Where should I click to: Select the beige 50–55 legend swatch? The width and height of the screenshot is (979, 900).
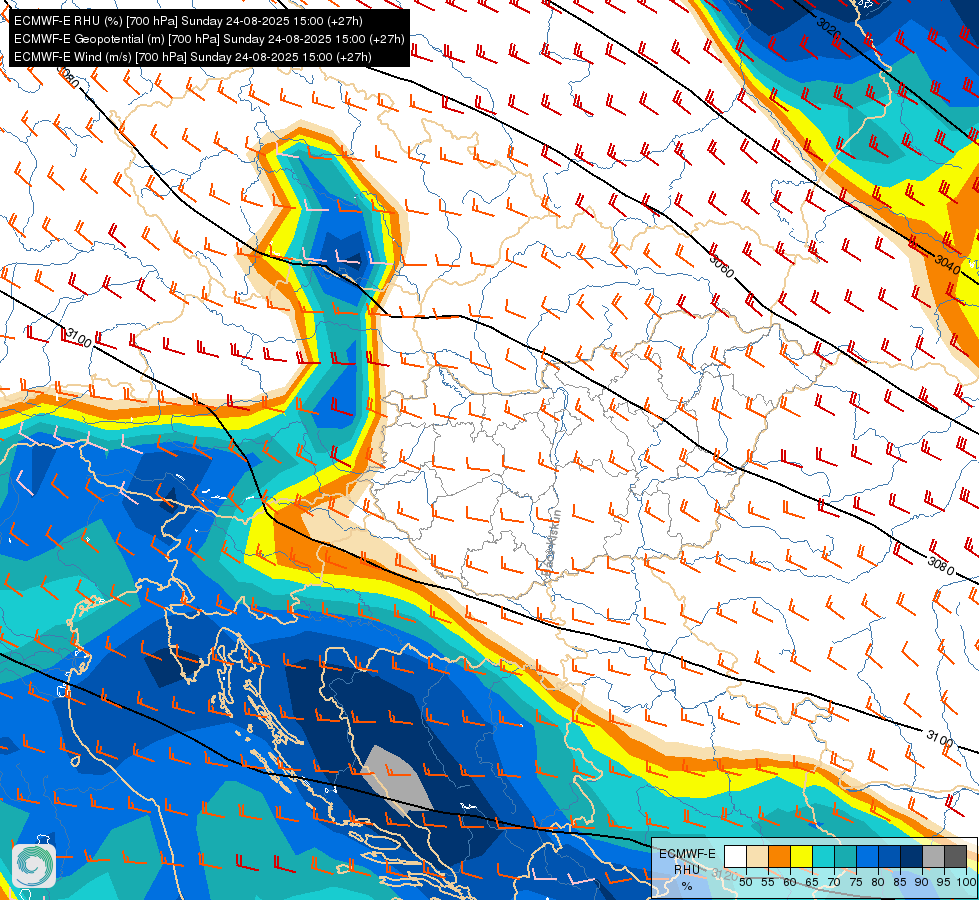coord(757,856)
